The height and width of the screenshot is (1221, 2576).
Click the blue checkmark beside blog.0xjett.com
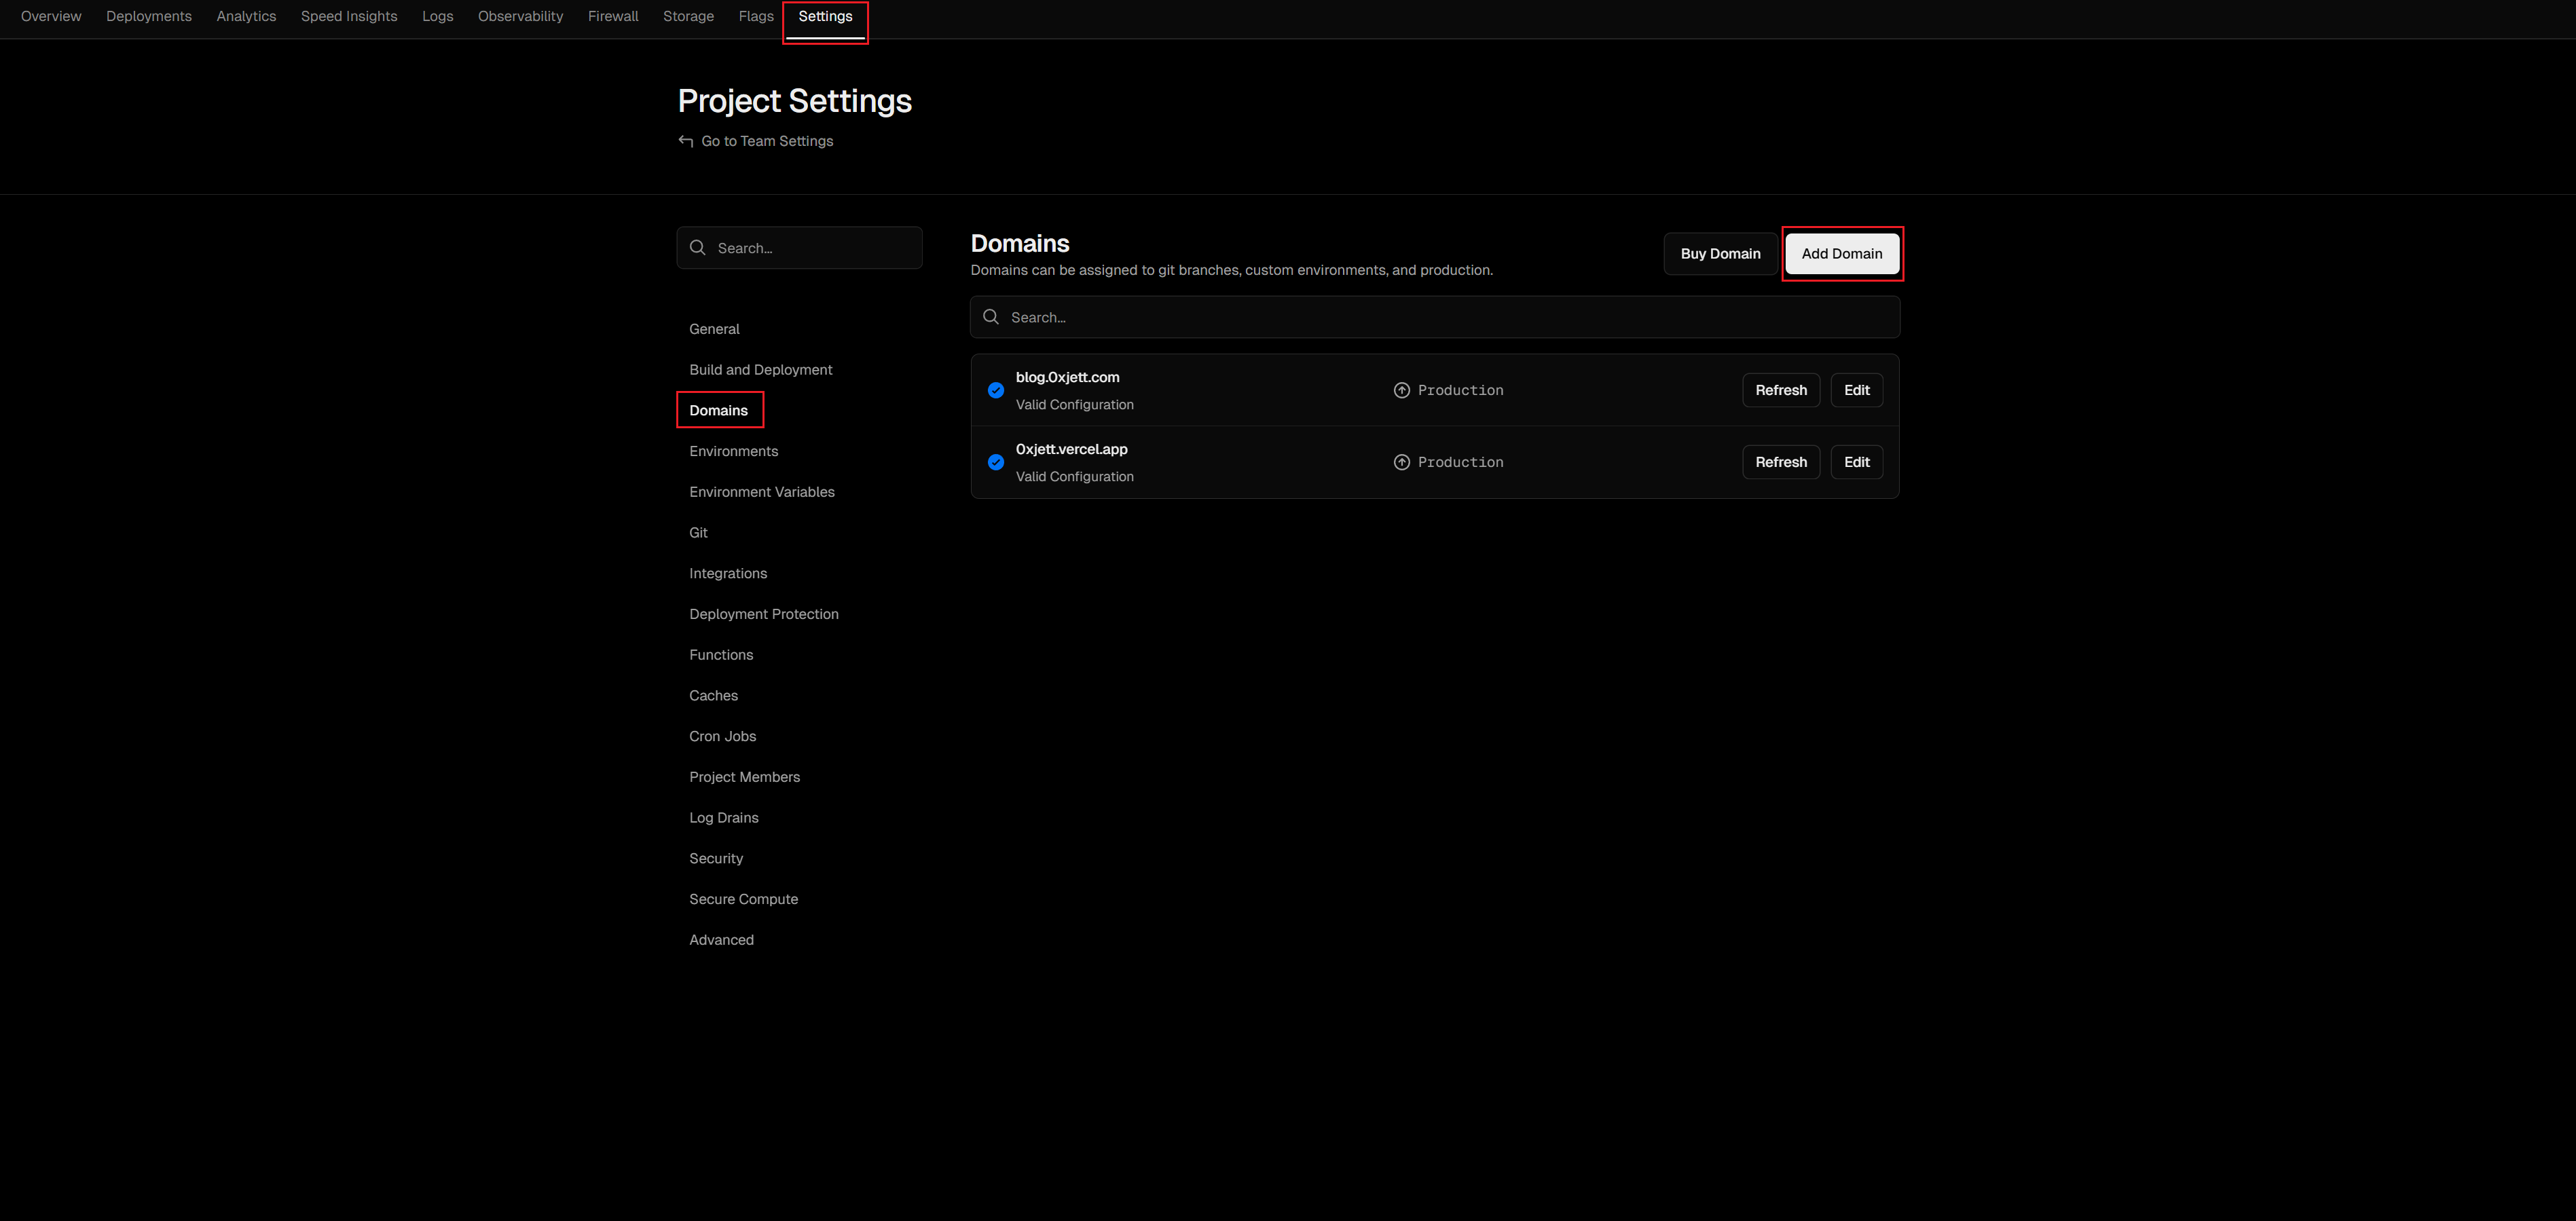(995, 390)
